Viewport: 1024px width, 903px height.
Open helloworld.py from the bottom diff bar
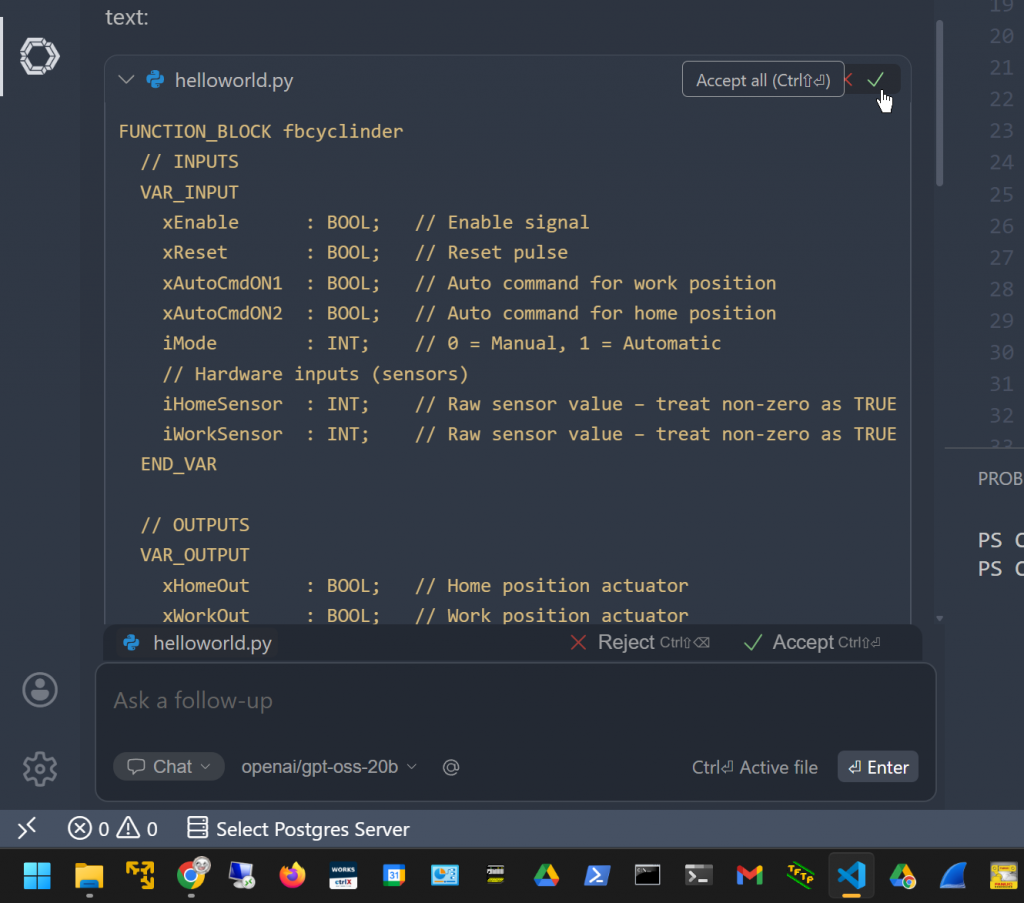(211, 643)
